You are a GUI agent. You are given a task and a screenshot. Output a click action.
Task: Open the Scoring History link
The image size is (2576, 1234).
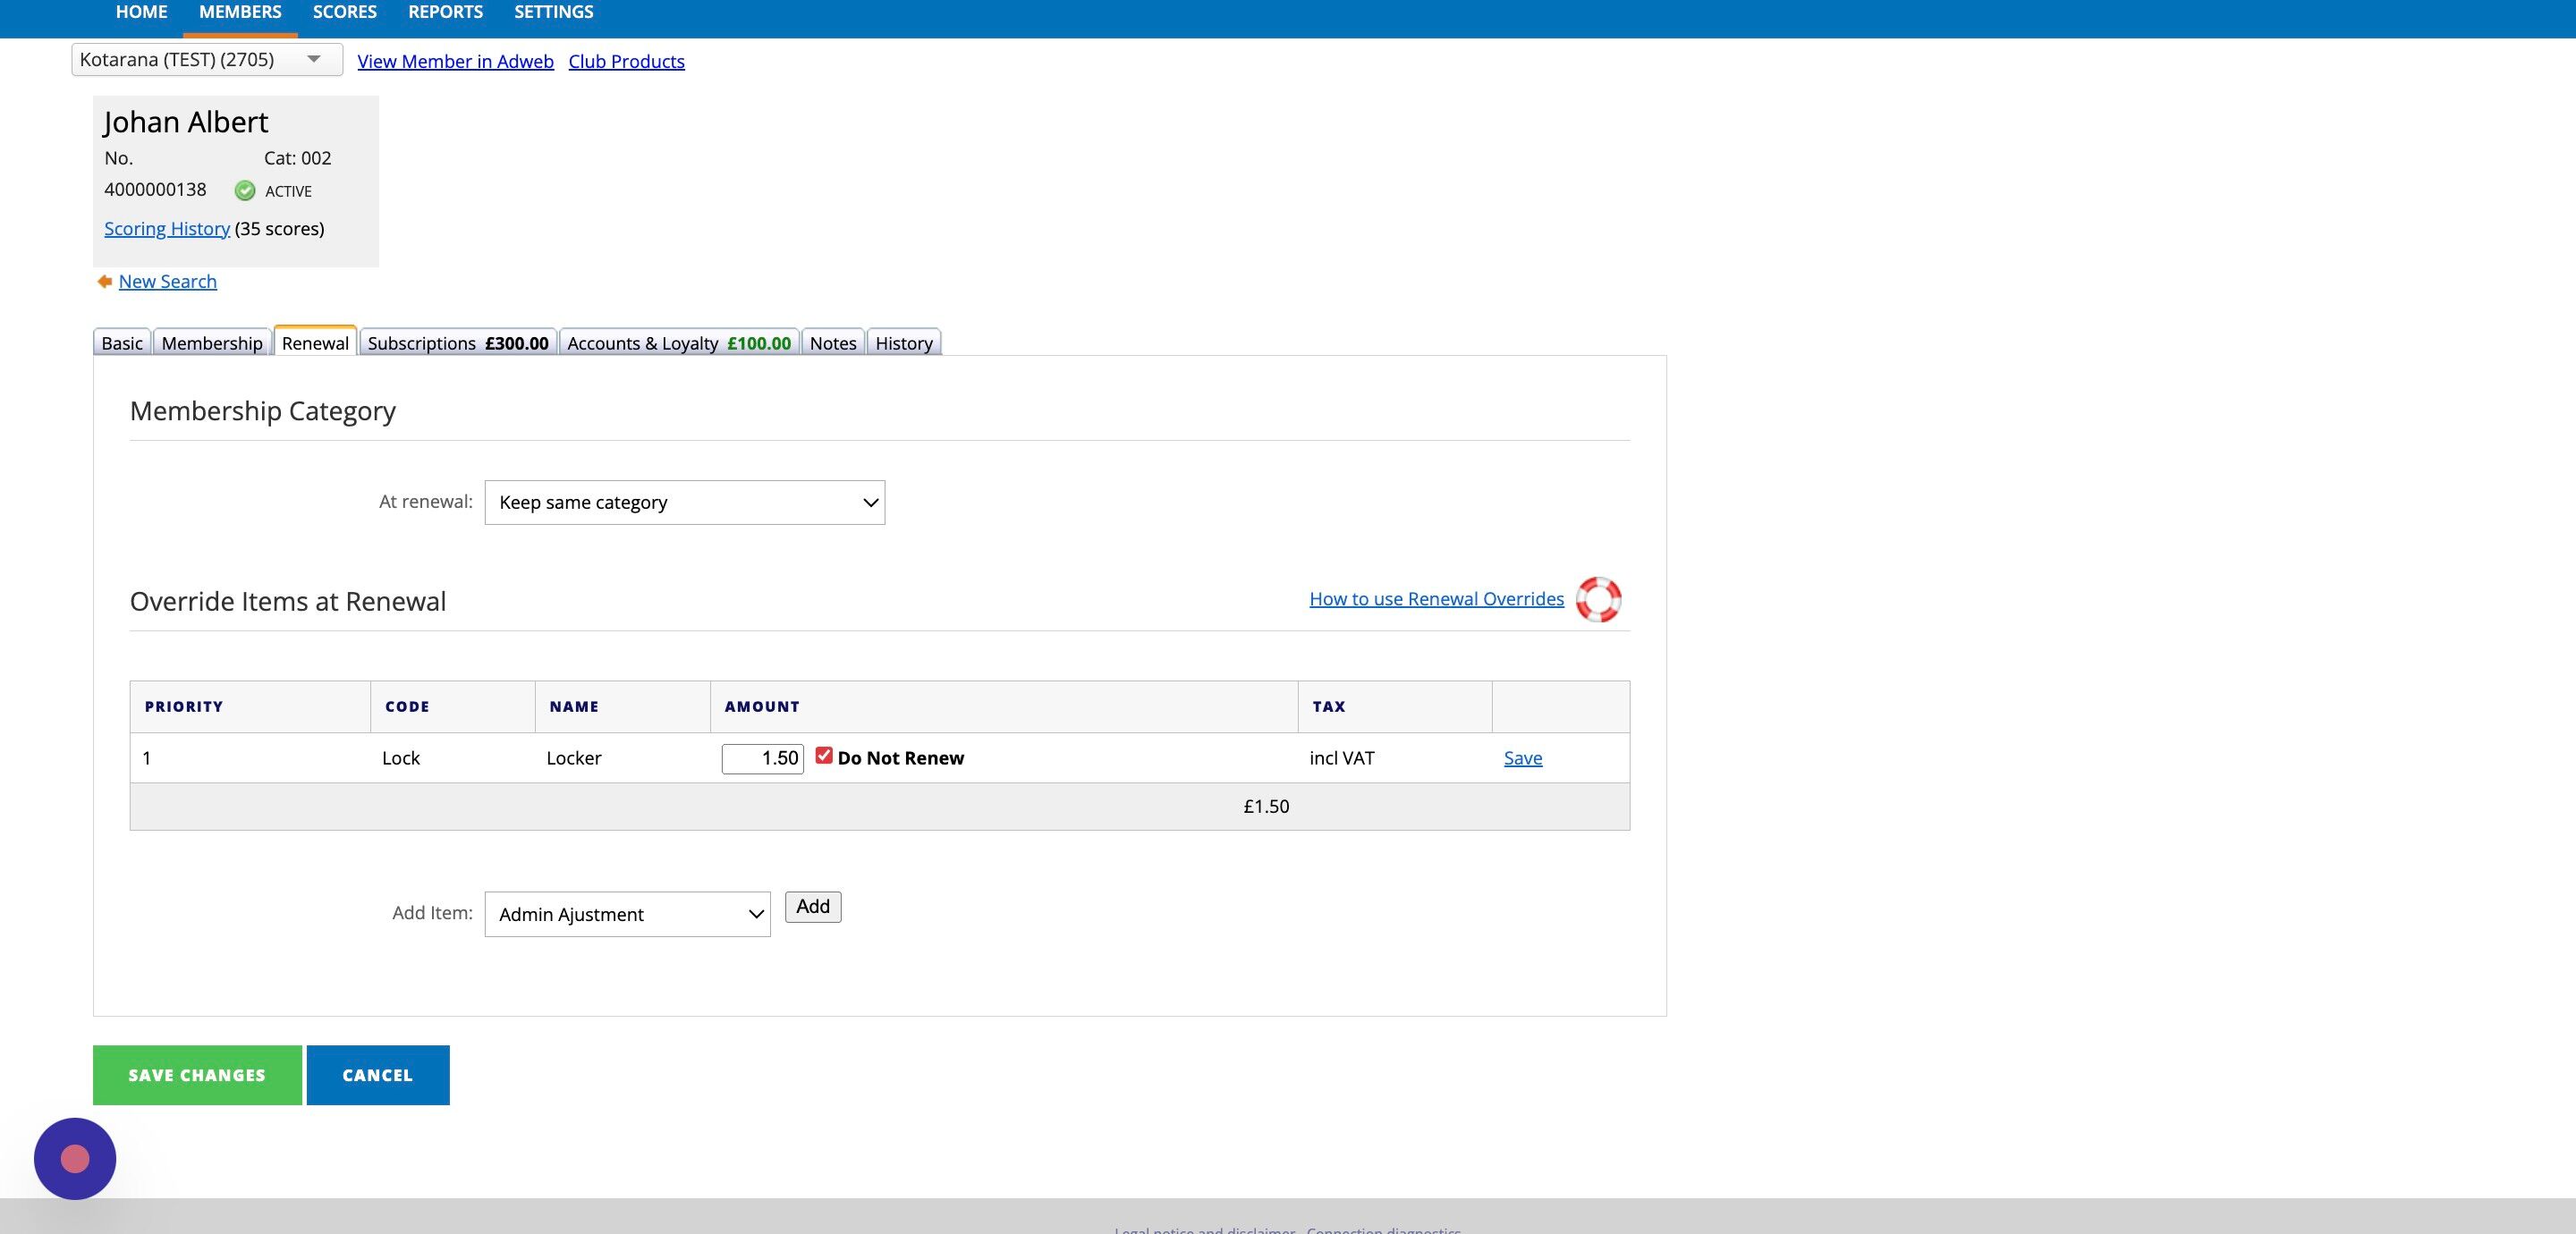click(167, 229)
